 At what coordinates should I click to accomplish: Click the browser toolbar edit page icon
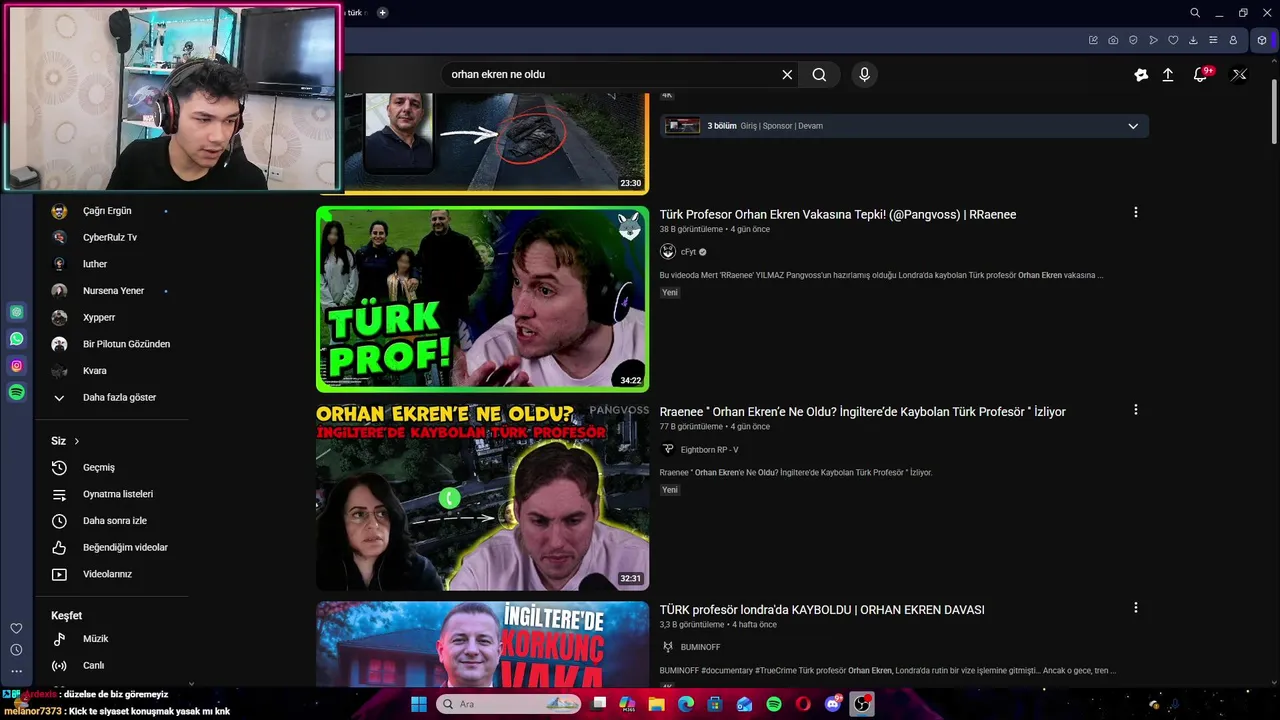point(1093,40)
